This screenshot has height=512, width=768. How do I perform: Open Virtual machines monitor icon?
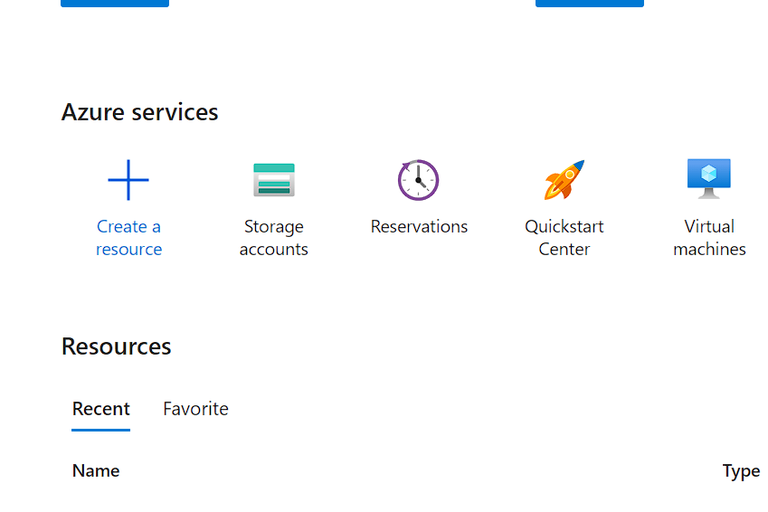pos(709,179)
